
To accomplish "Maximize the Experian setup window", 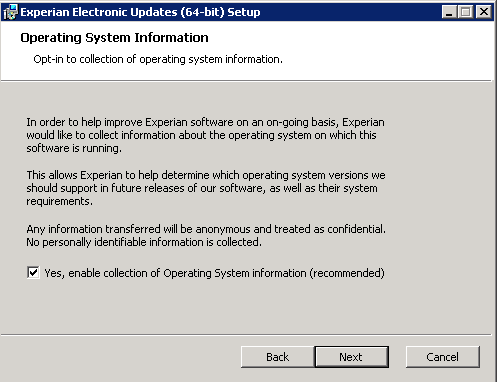I will pos(466,12).
